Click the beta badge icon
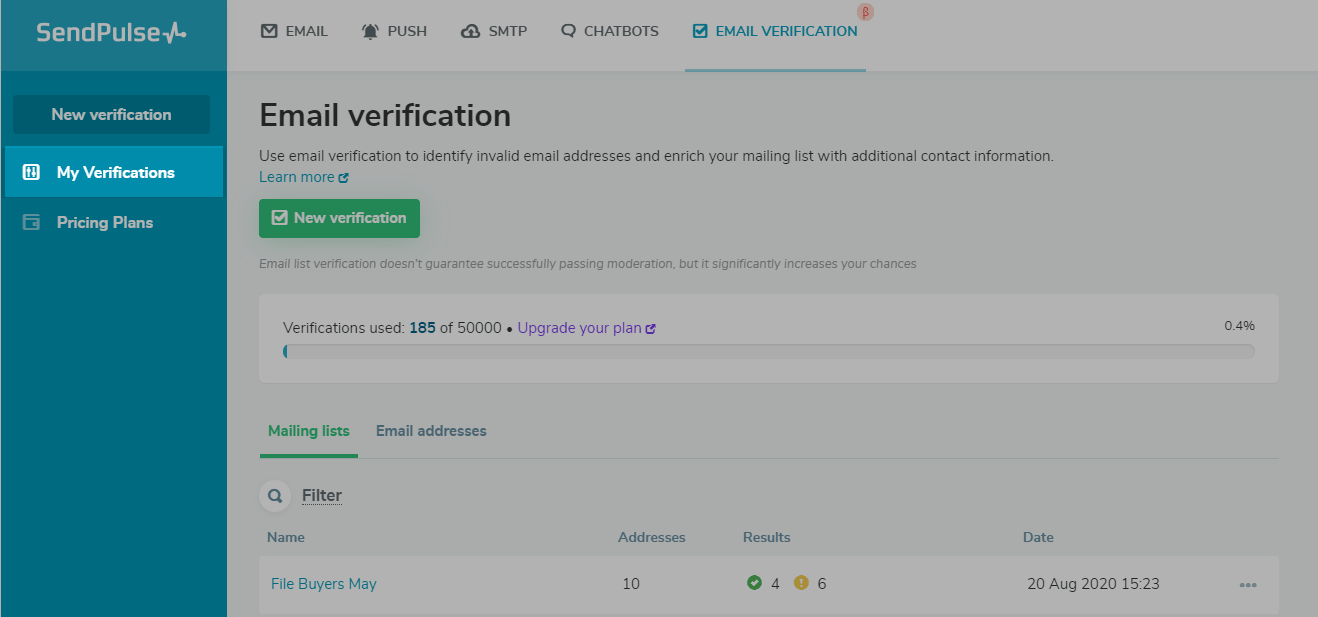This screenshot has height=617, width=1318. [866, 12]
